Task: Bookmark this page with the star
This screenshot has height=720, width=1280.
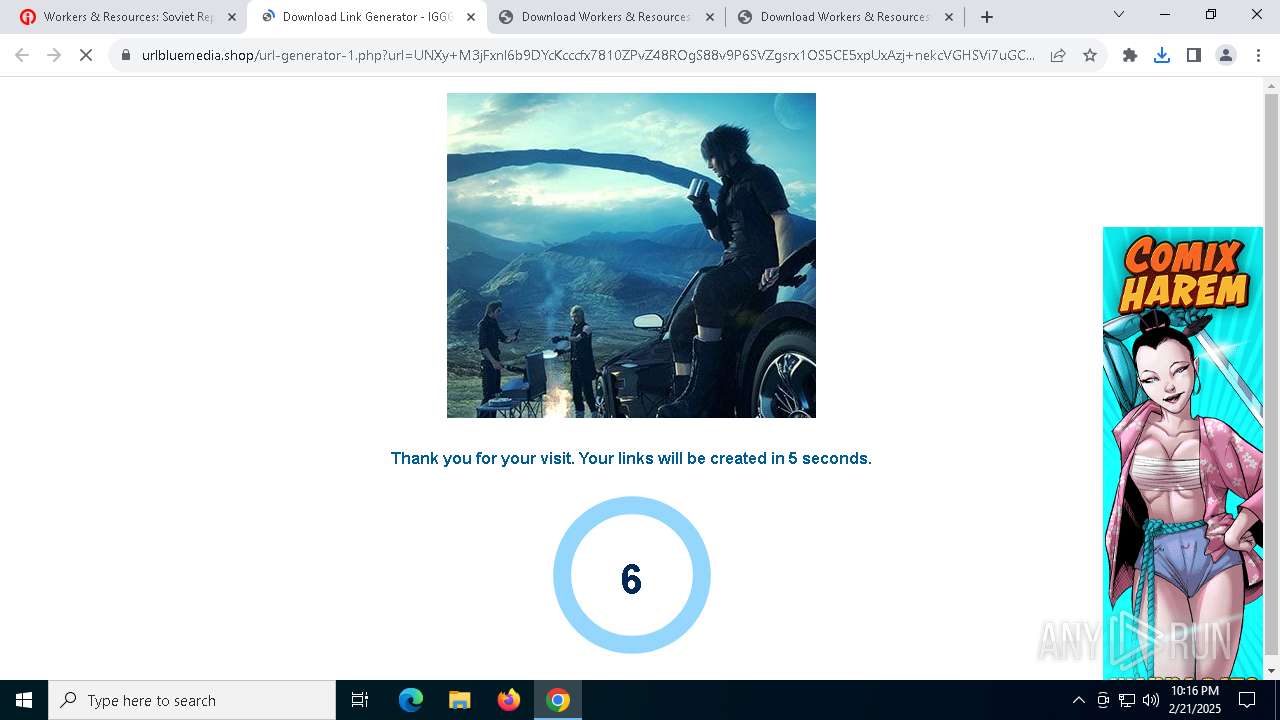Action: [1090, 56]
